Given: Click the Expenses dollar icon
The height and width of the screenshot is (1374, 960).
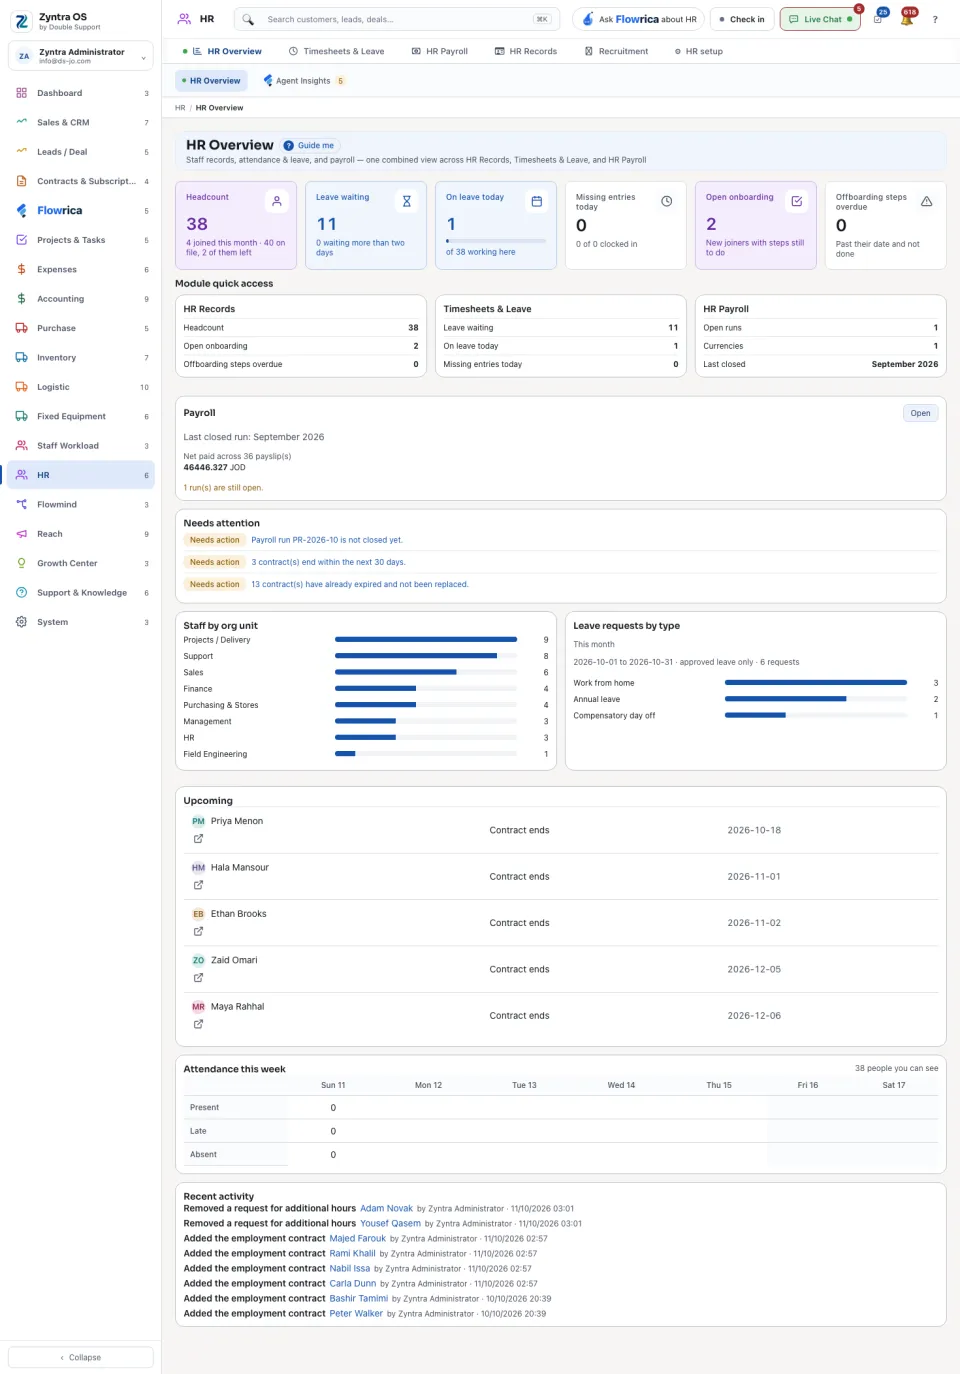Looking at the screenshot, I should (21, 269).
